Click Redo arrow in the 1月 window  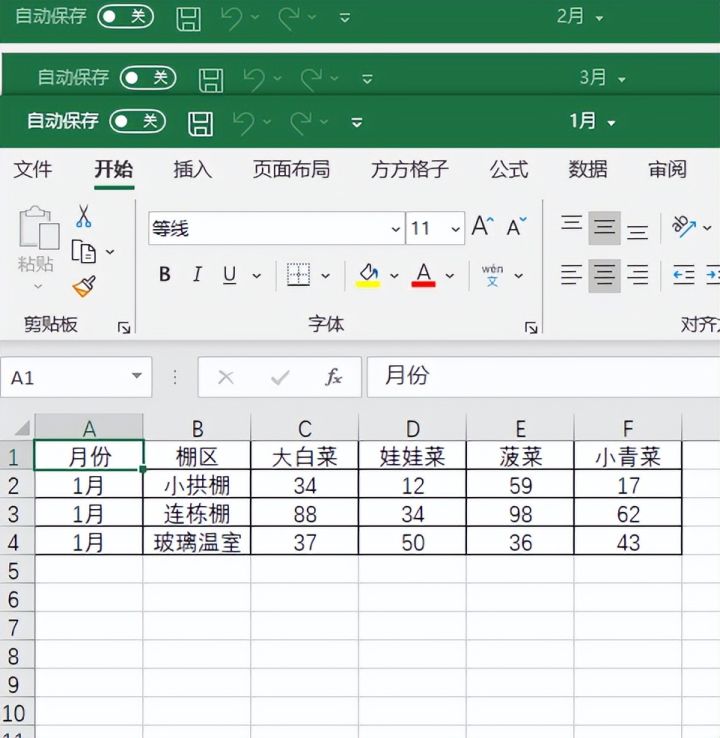coord(301,123)
